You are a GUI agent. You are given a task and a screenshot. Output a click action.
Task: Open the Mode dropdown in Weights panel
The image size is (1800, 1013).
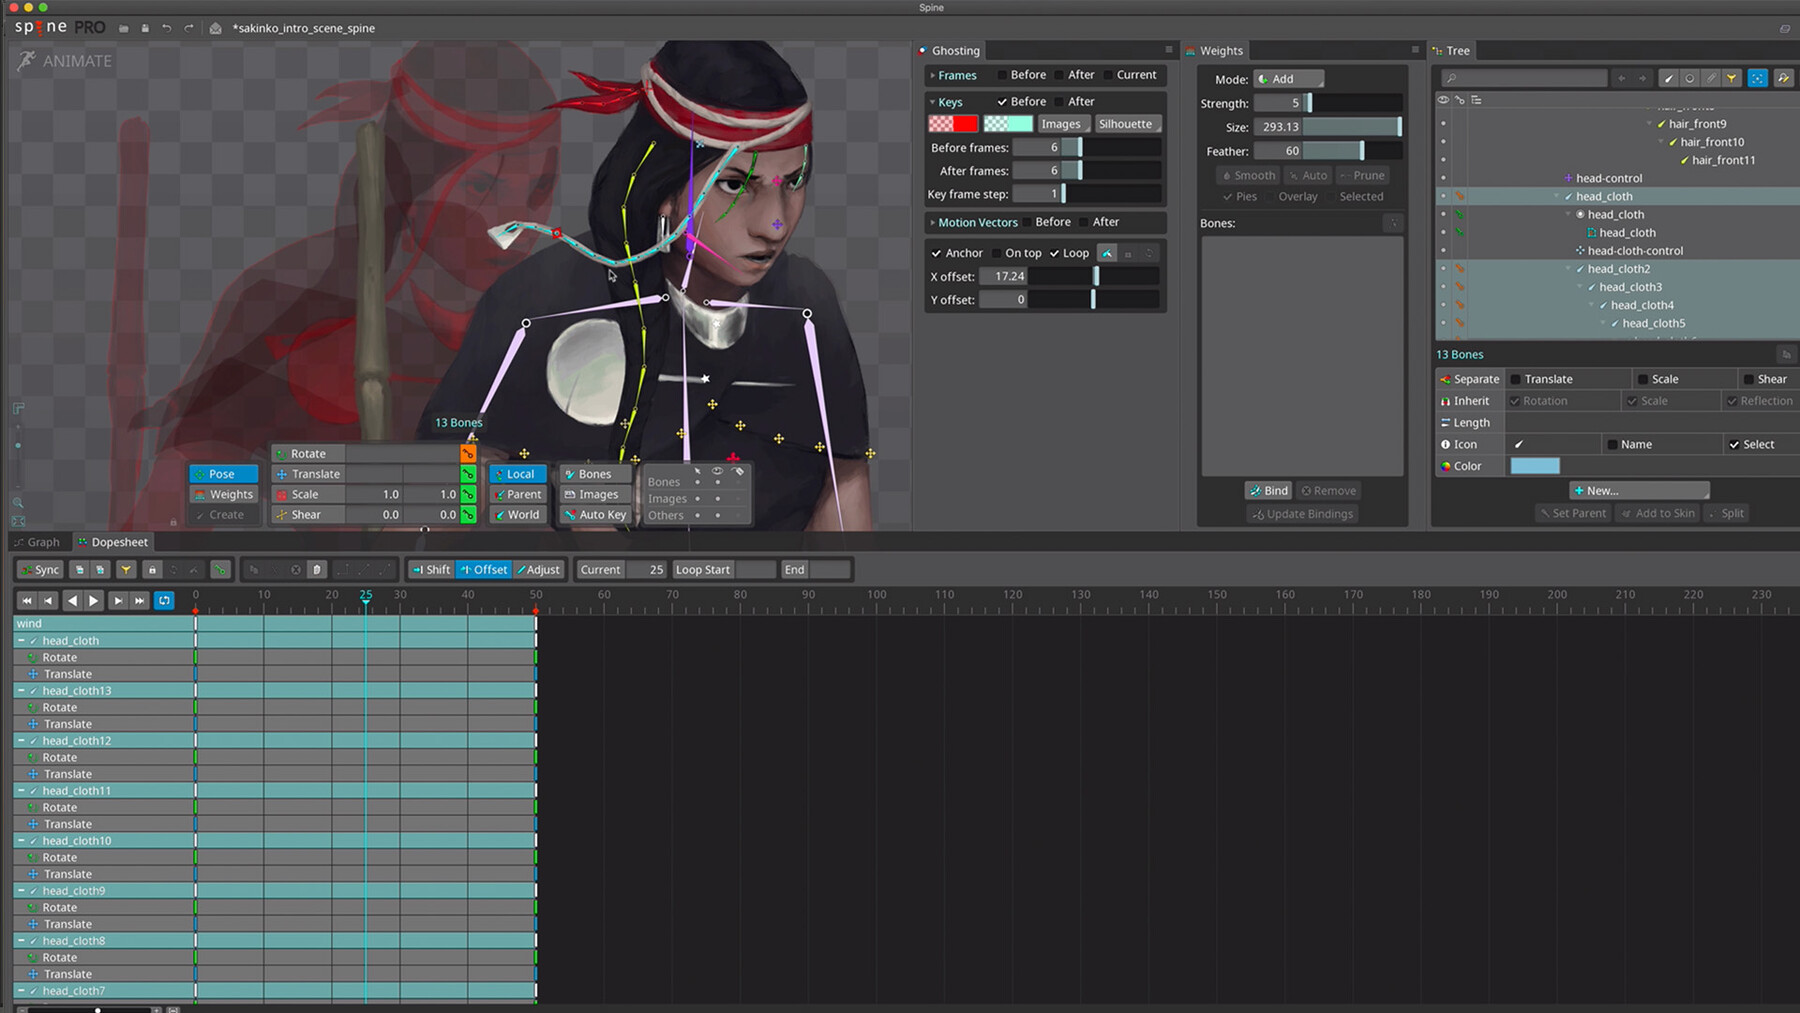point(1289,78)
